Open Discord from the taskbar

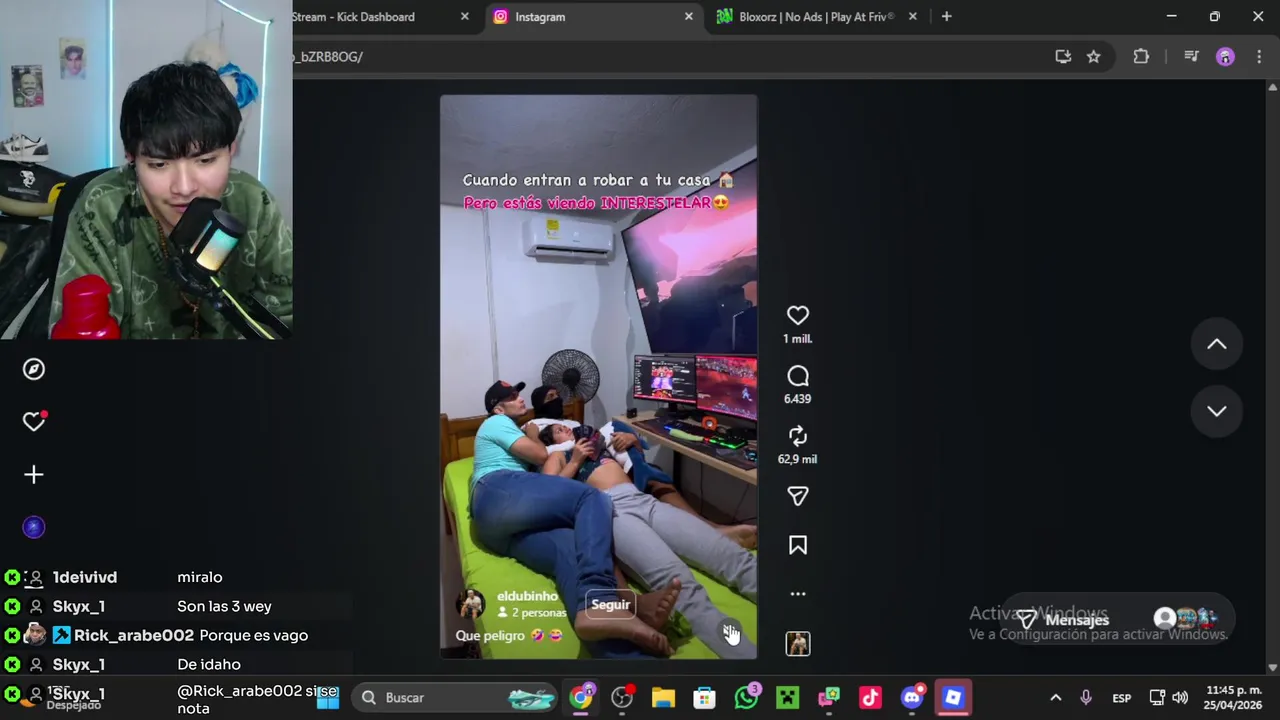[x=912, y=698]
